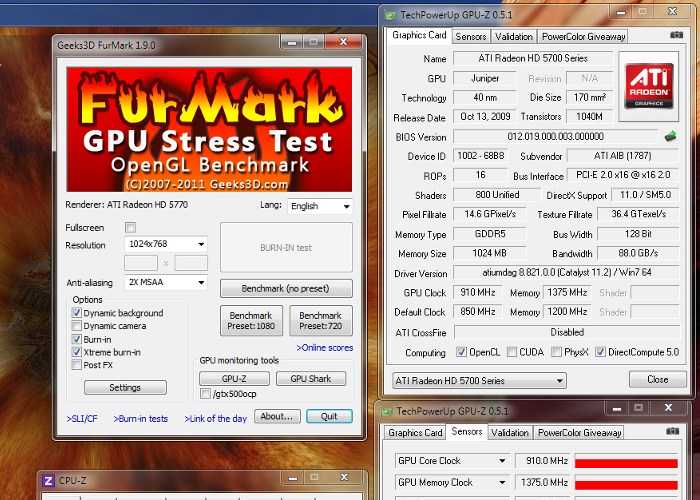
Task: Uncheck the Burn-in option
Action: (76, 339)
